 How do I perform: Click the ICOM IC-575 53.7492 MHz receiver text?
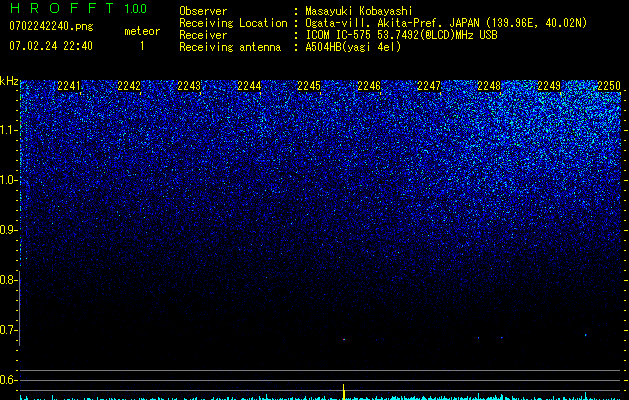pos(401,35)
